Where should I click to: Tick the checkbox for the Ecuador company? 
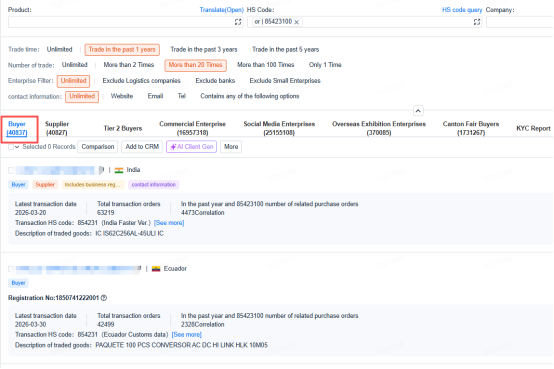point(11,269)
